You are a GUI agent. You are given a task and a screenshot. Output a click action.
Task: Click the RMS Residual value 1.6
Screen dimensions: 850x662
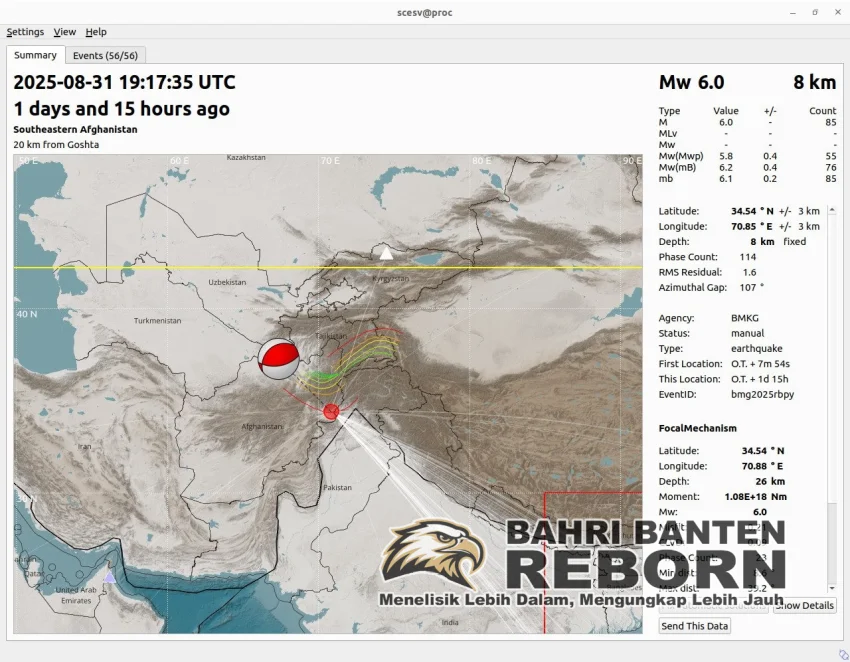click(749, 272)
